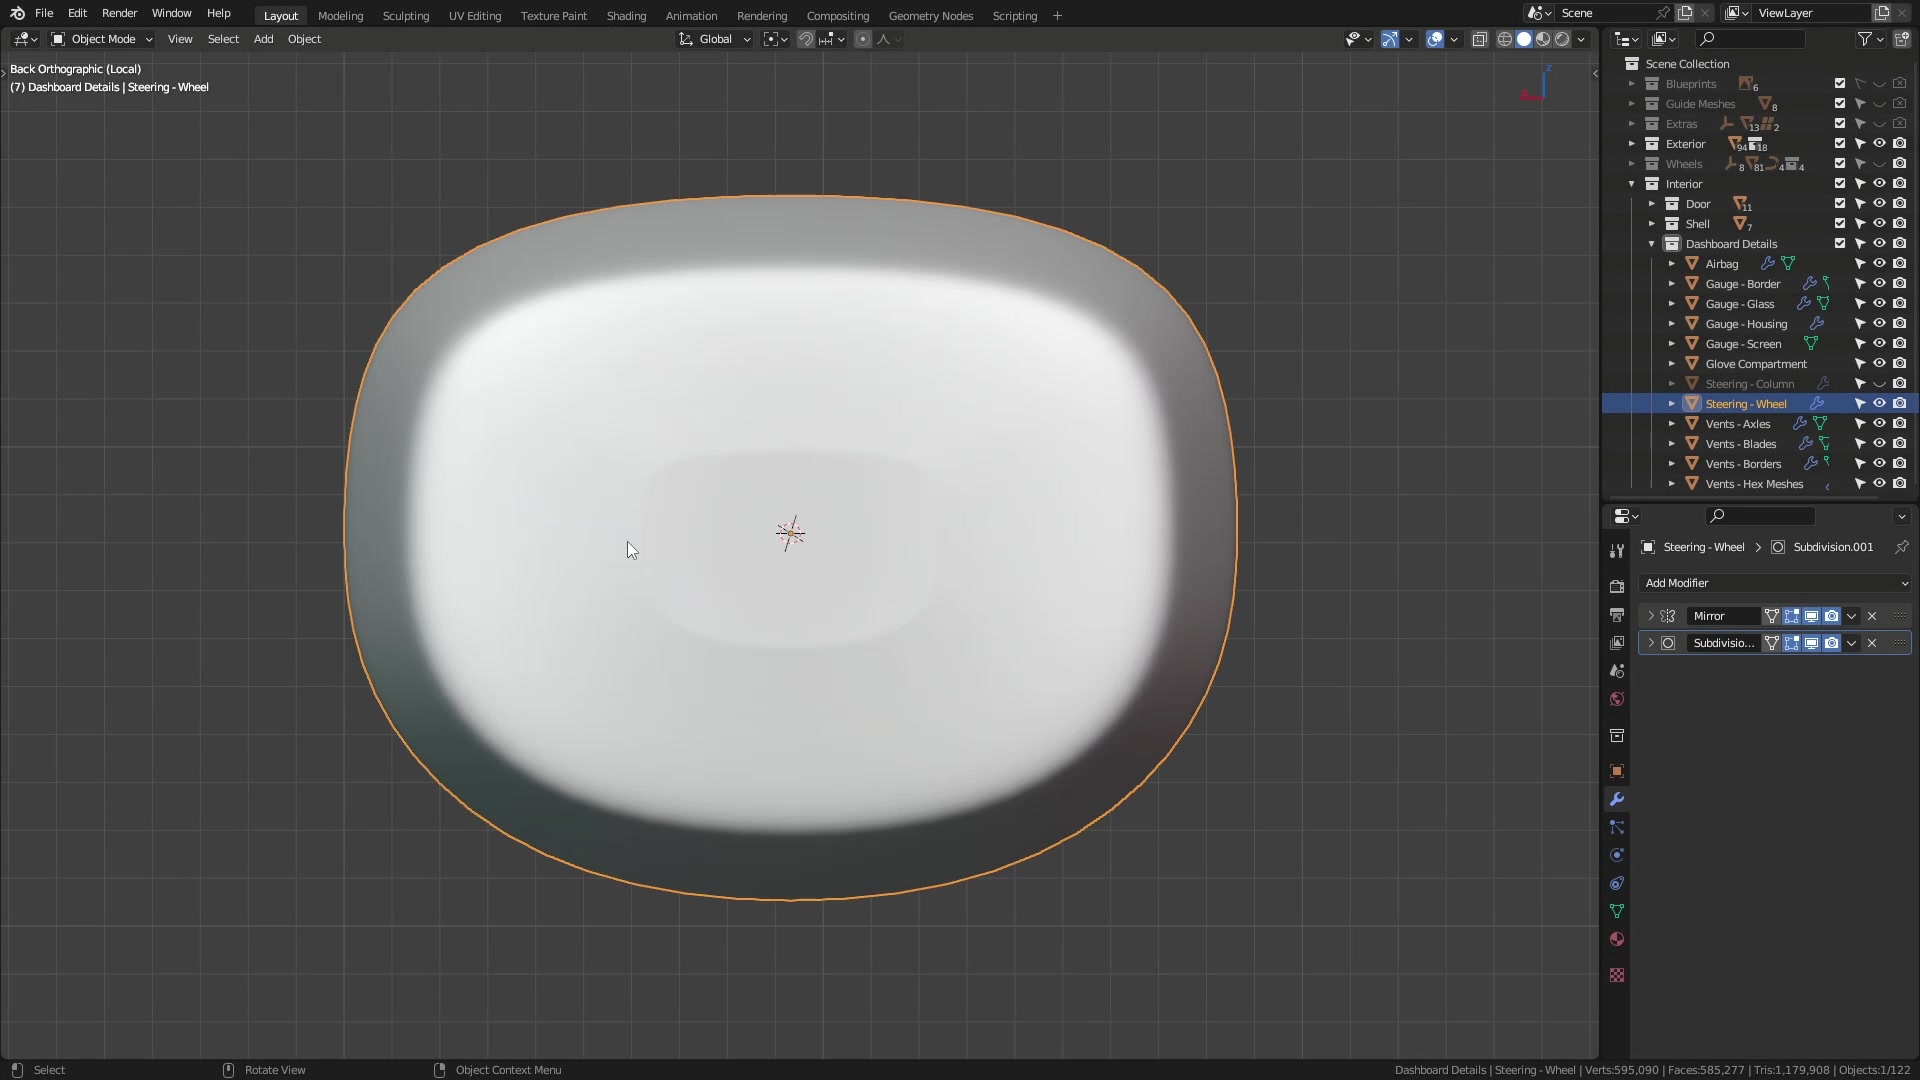Toggle viewport gizmos on or off
The height and width of the screenshot is (1080, 1920).
point(1390,39)
